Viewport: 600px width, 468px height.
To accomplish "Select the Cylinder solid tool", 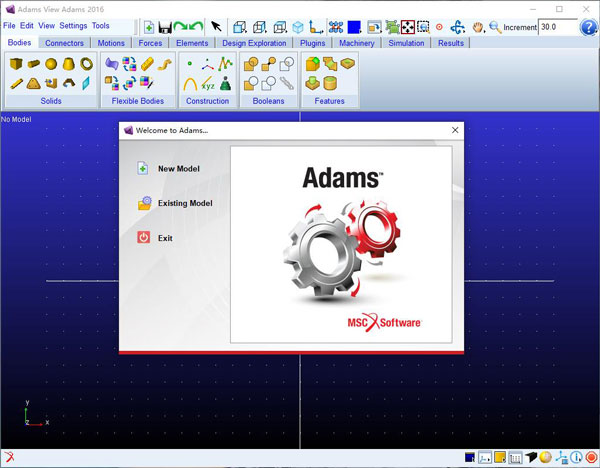I will 33,64.
